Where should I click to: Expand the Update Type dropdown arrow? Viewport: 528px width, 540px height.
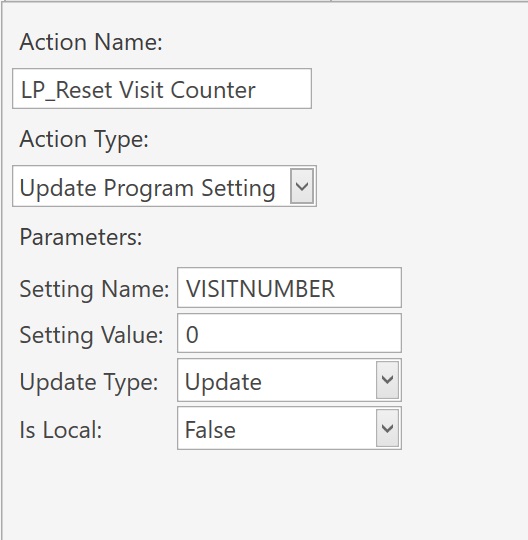click(x=387, y=380)
